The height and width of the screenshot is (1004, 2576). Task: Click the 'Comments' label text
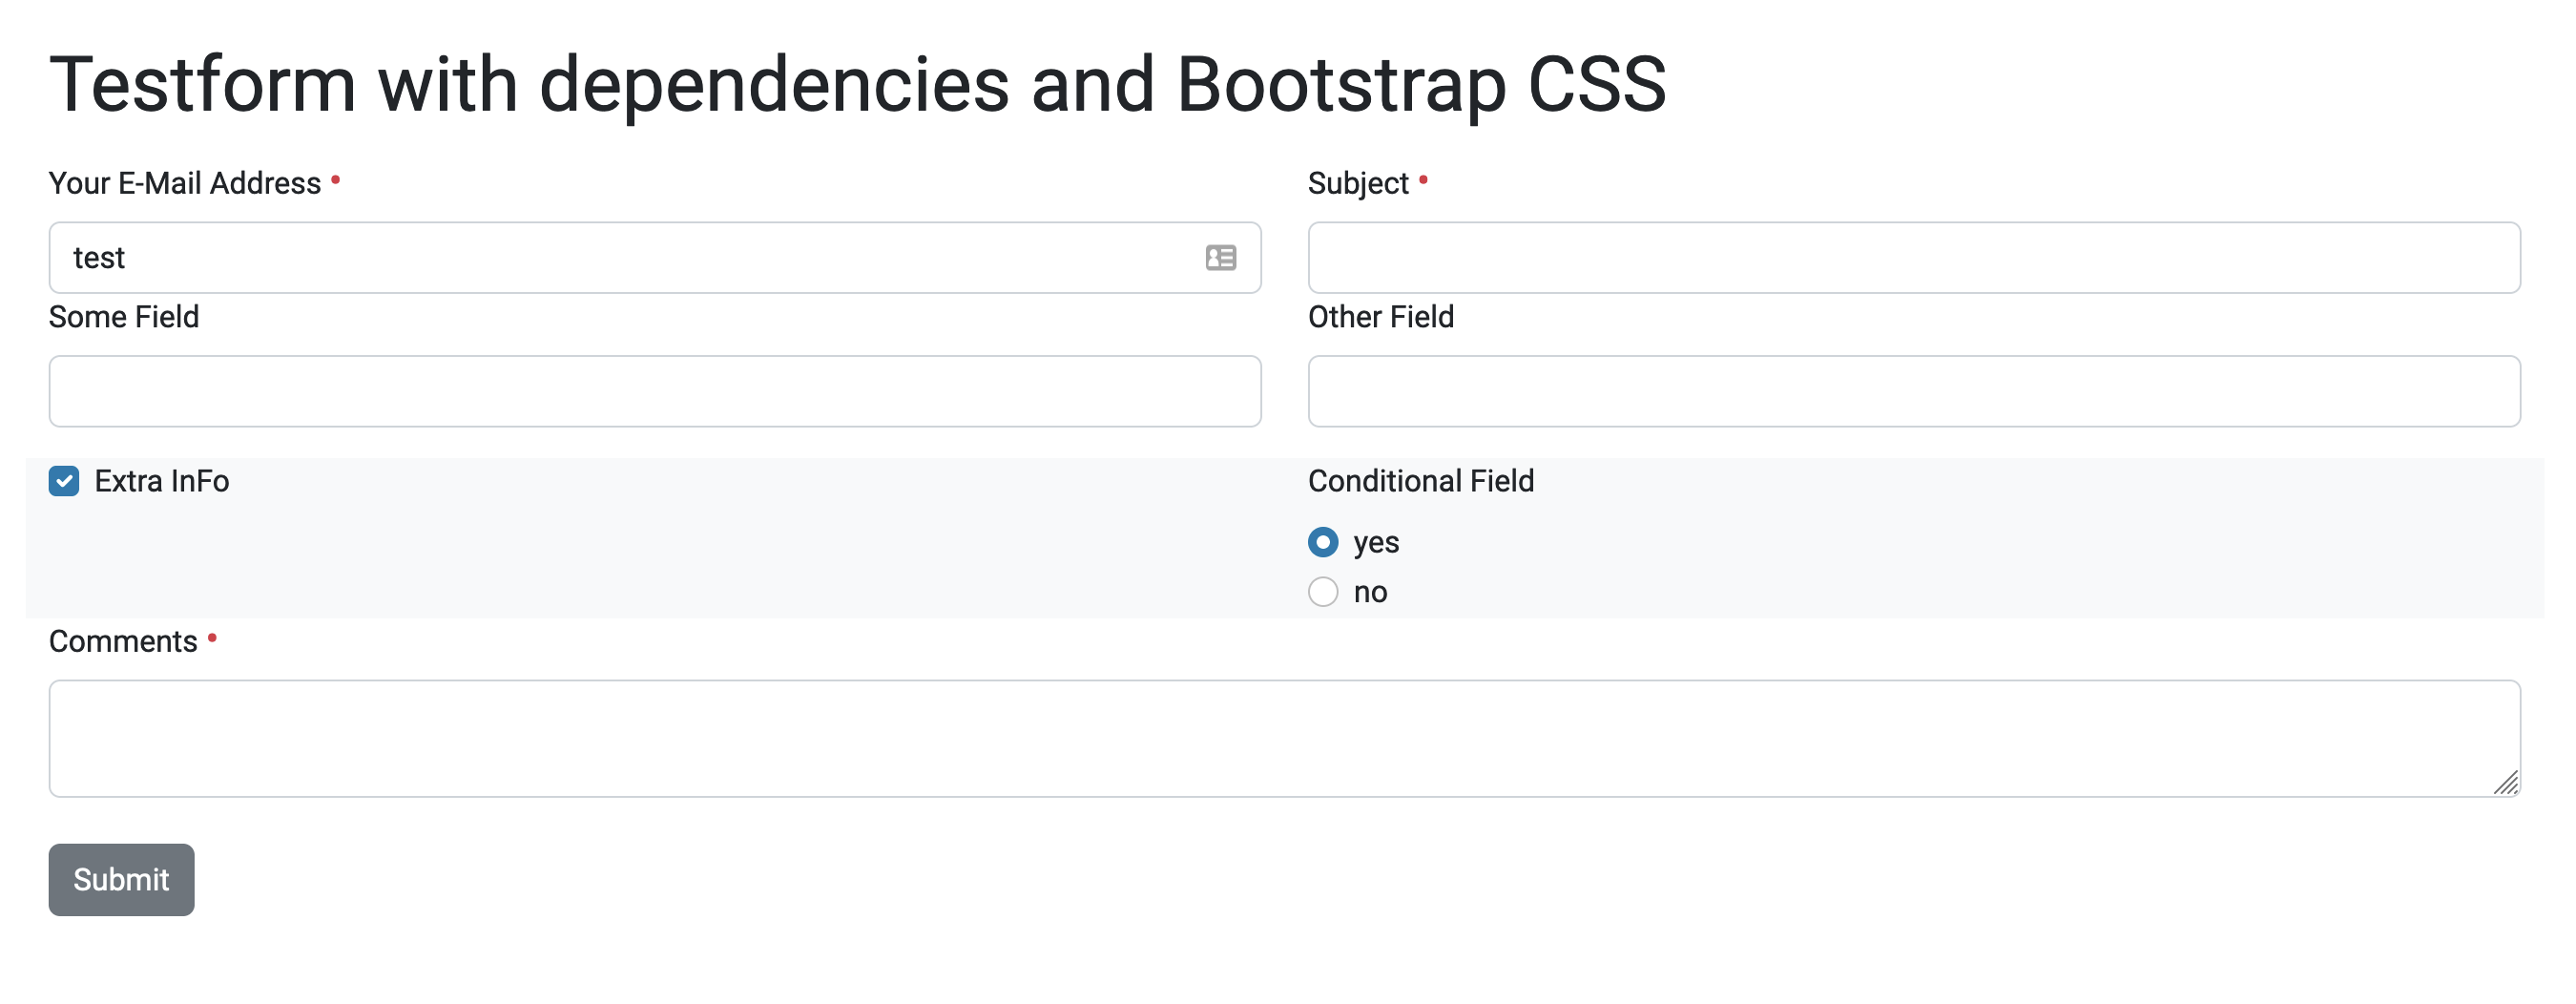point(123,641)
